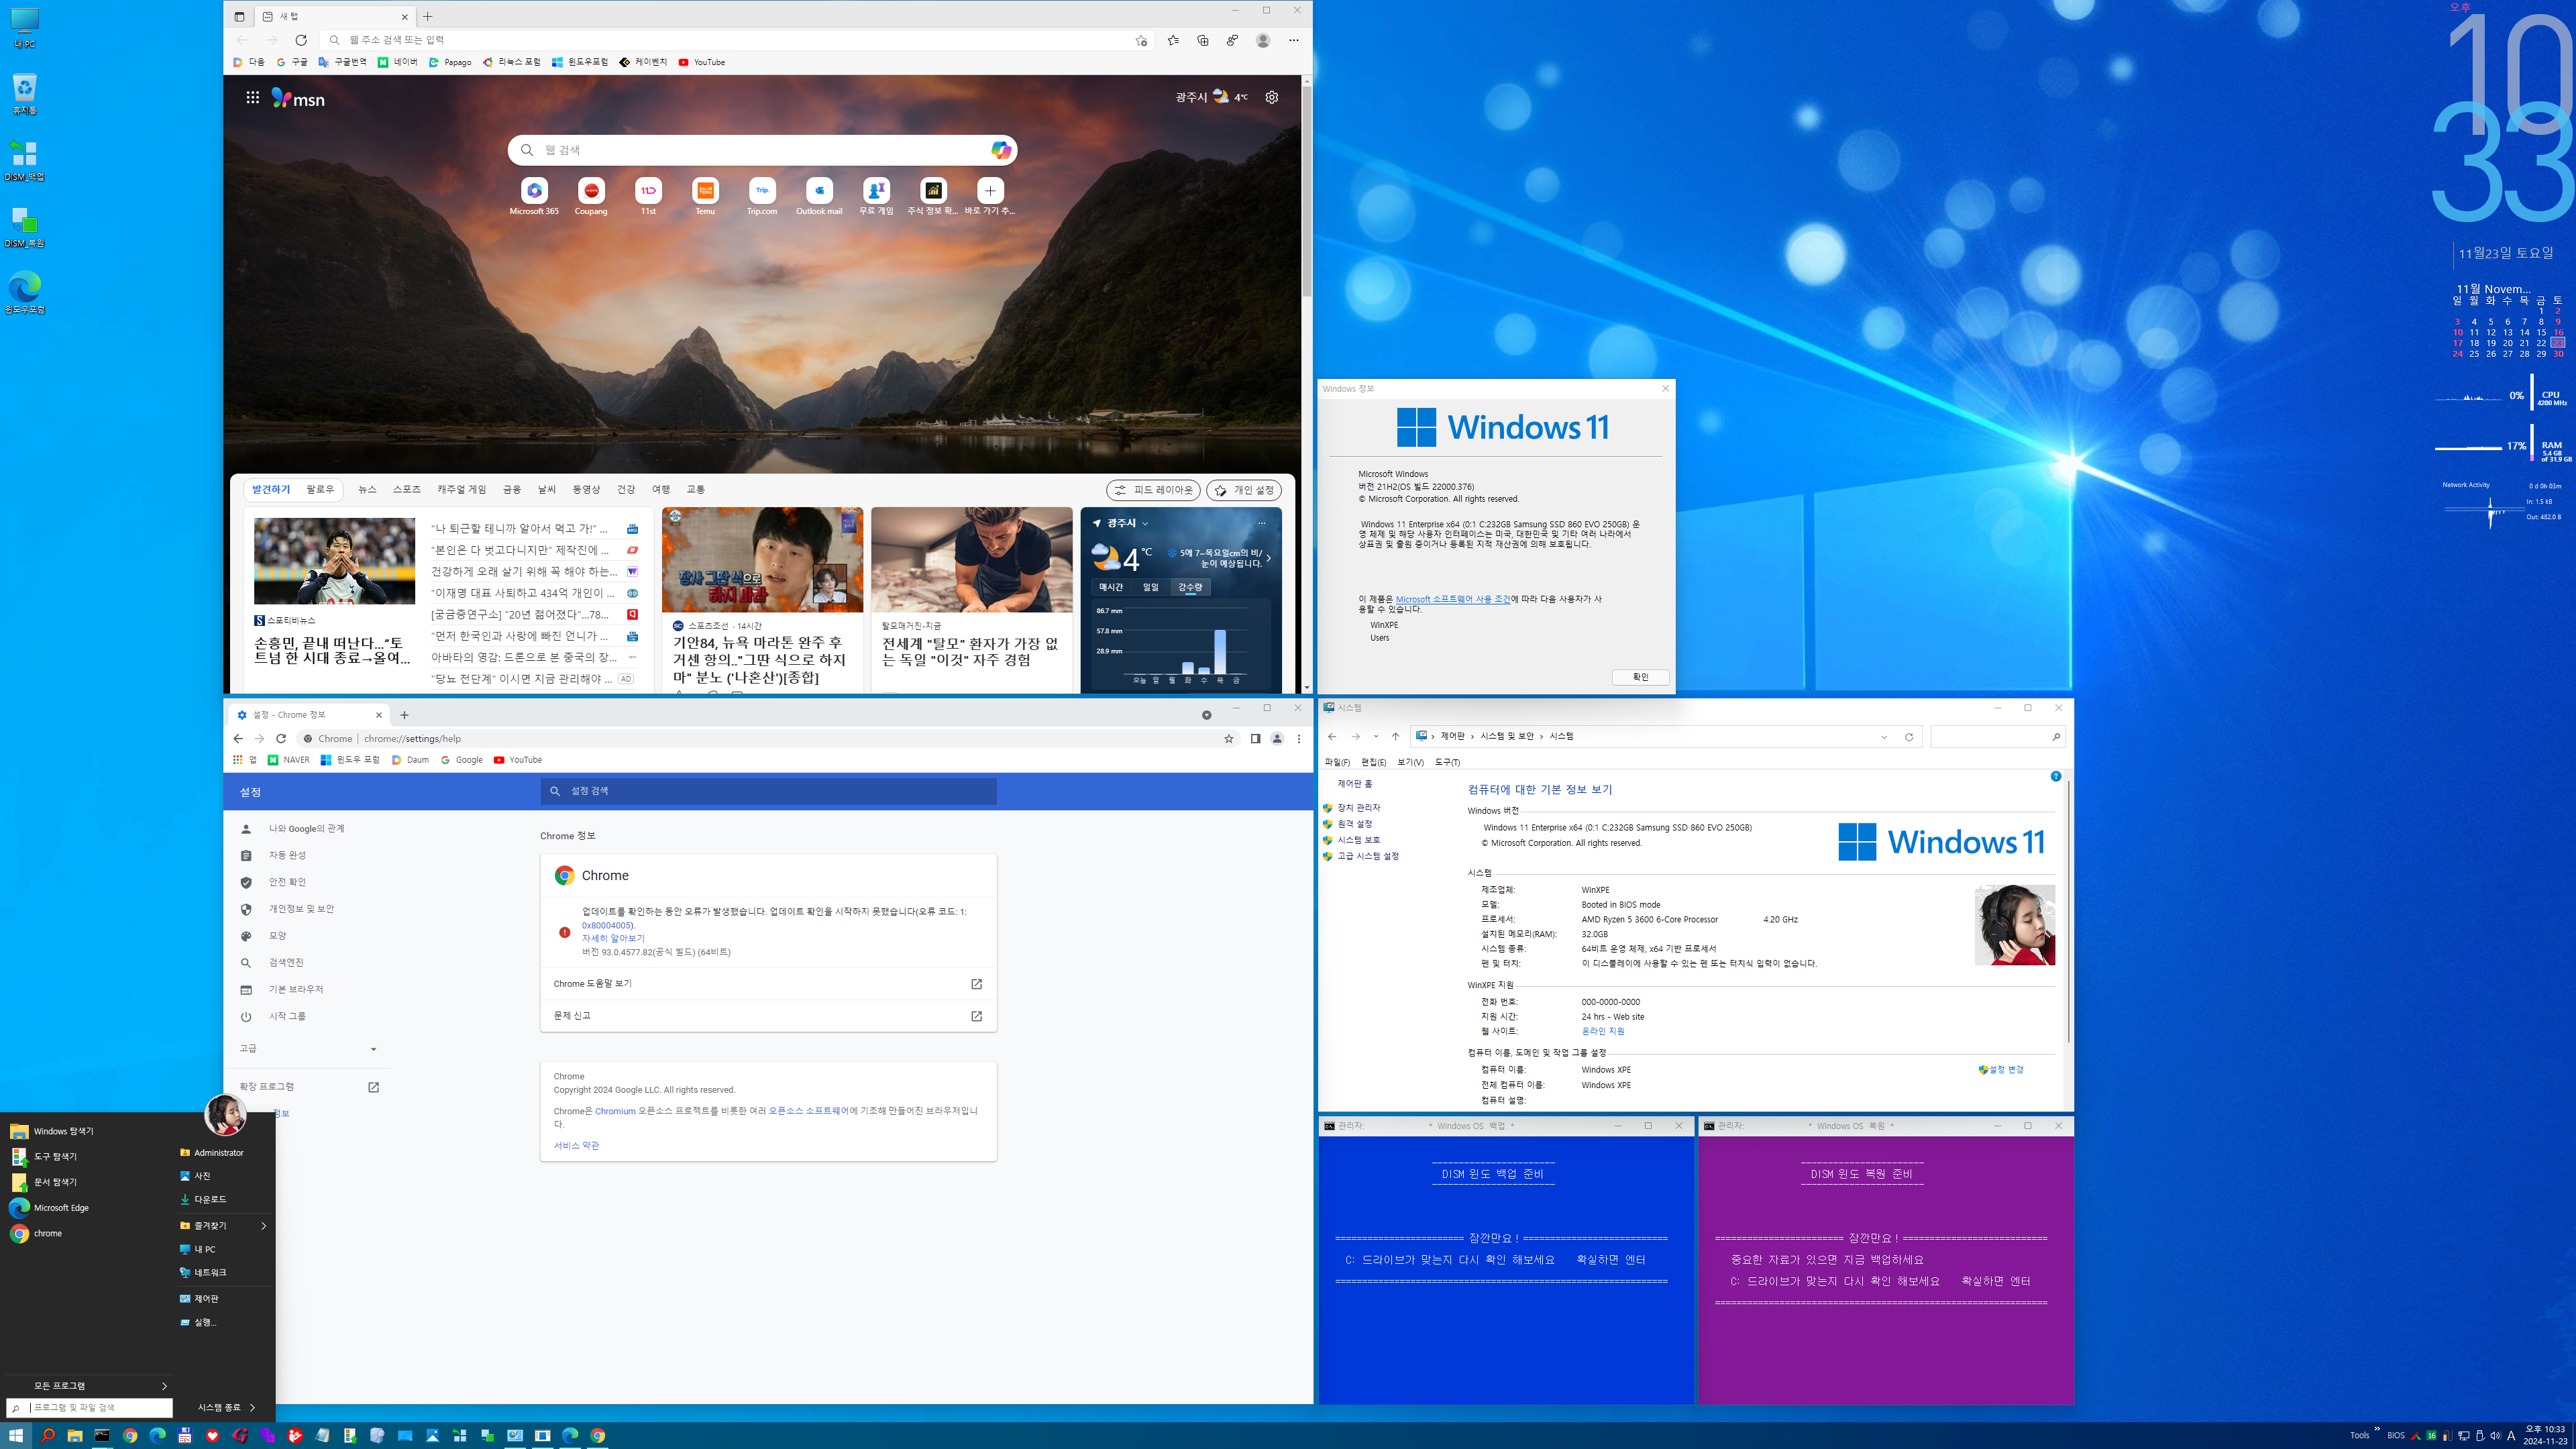Open DISM_복원 desktop shortcut
This screenshot has width=2576, height=1449.
coord(24,227)
